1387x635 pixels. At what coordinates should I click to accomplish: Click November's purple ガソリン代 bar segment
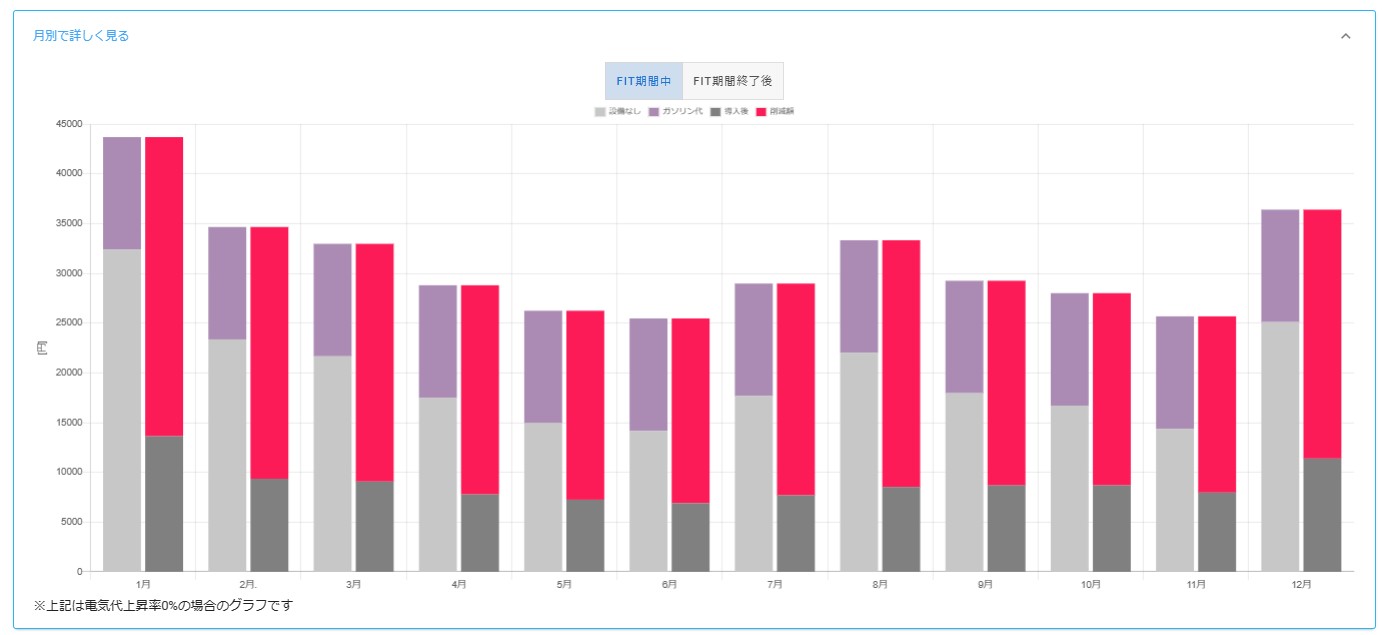(1175, 373)
